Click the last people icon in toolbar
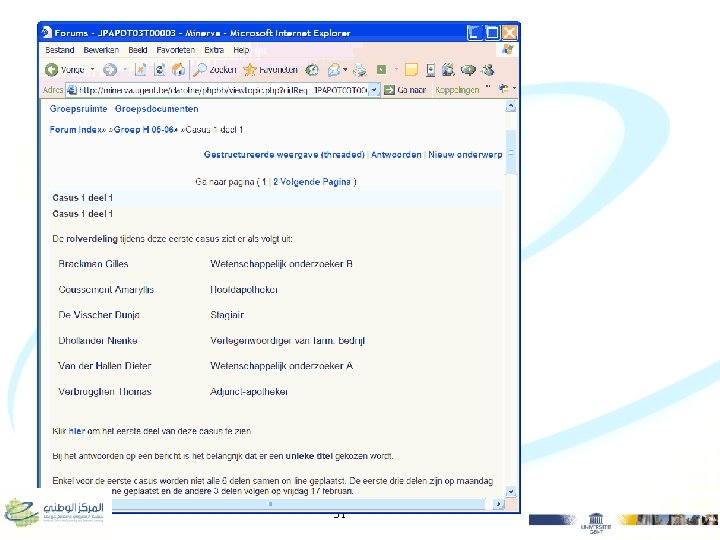 click(488, 70)
